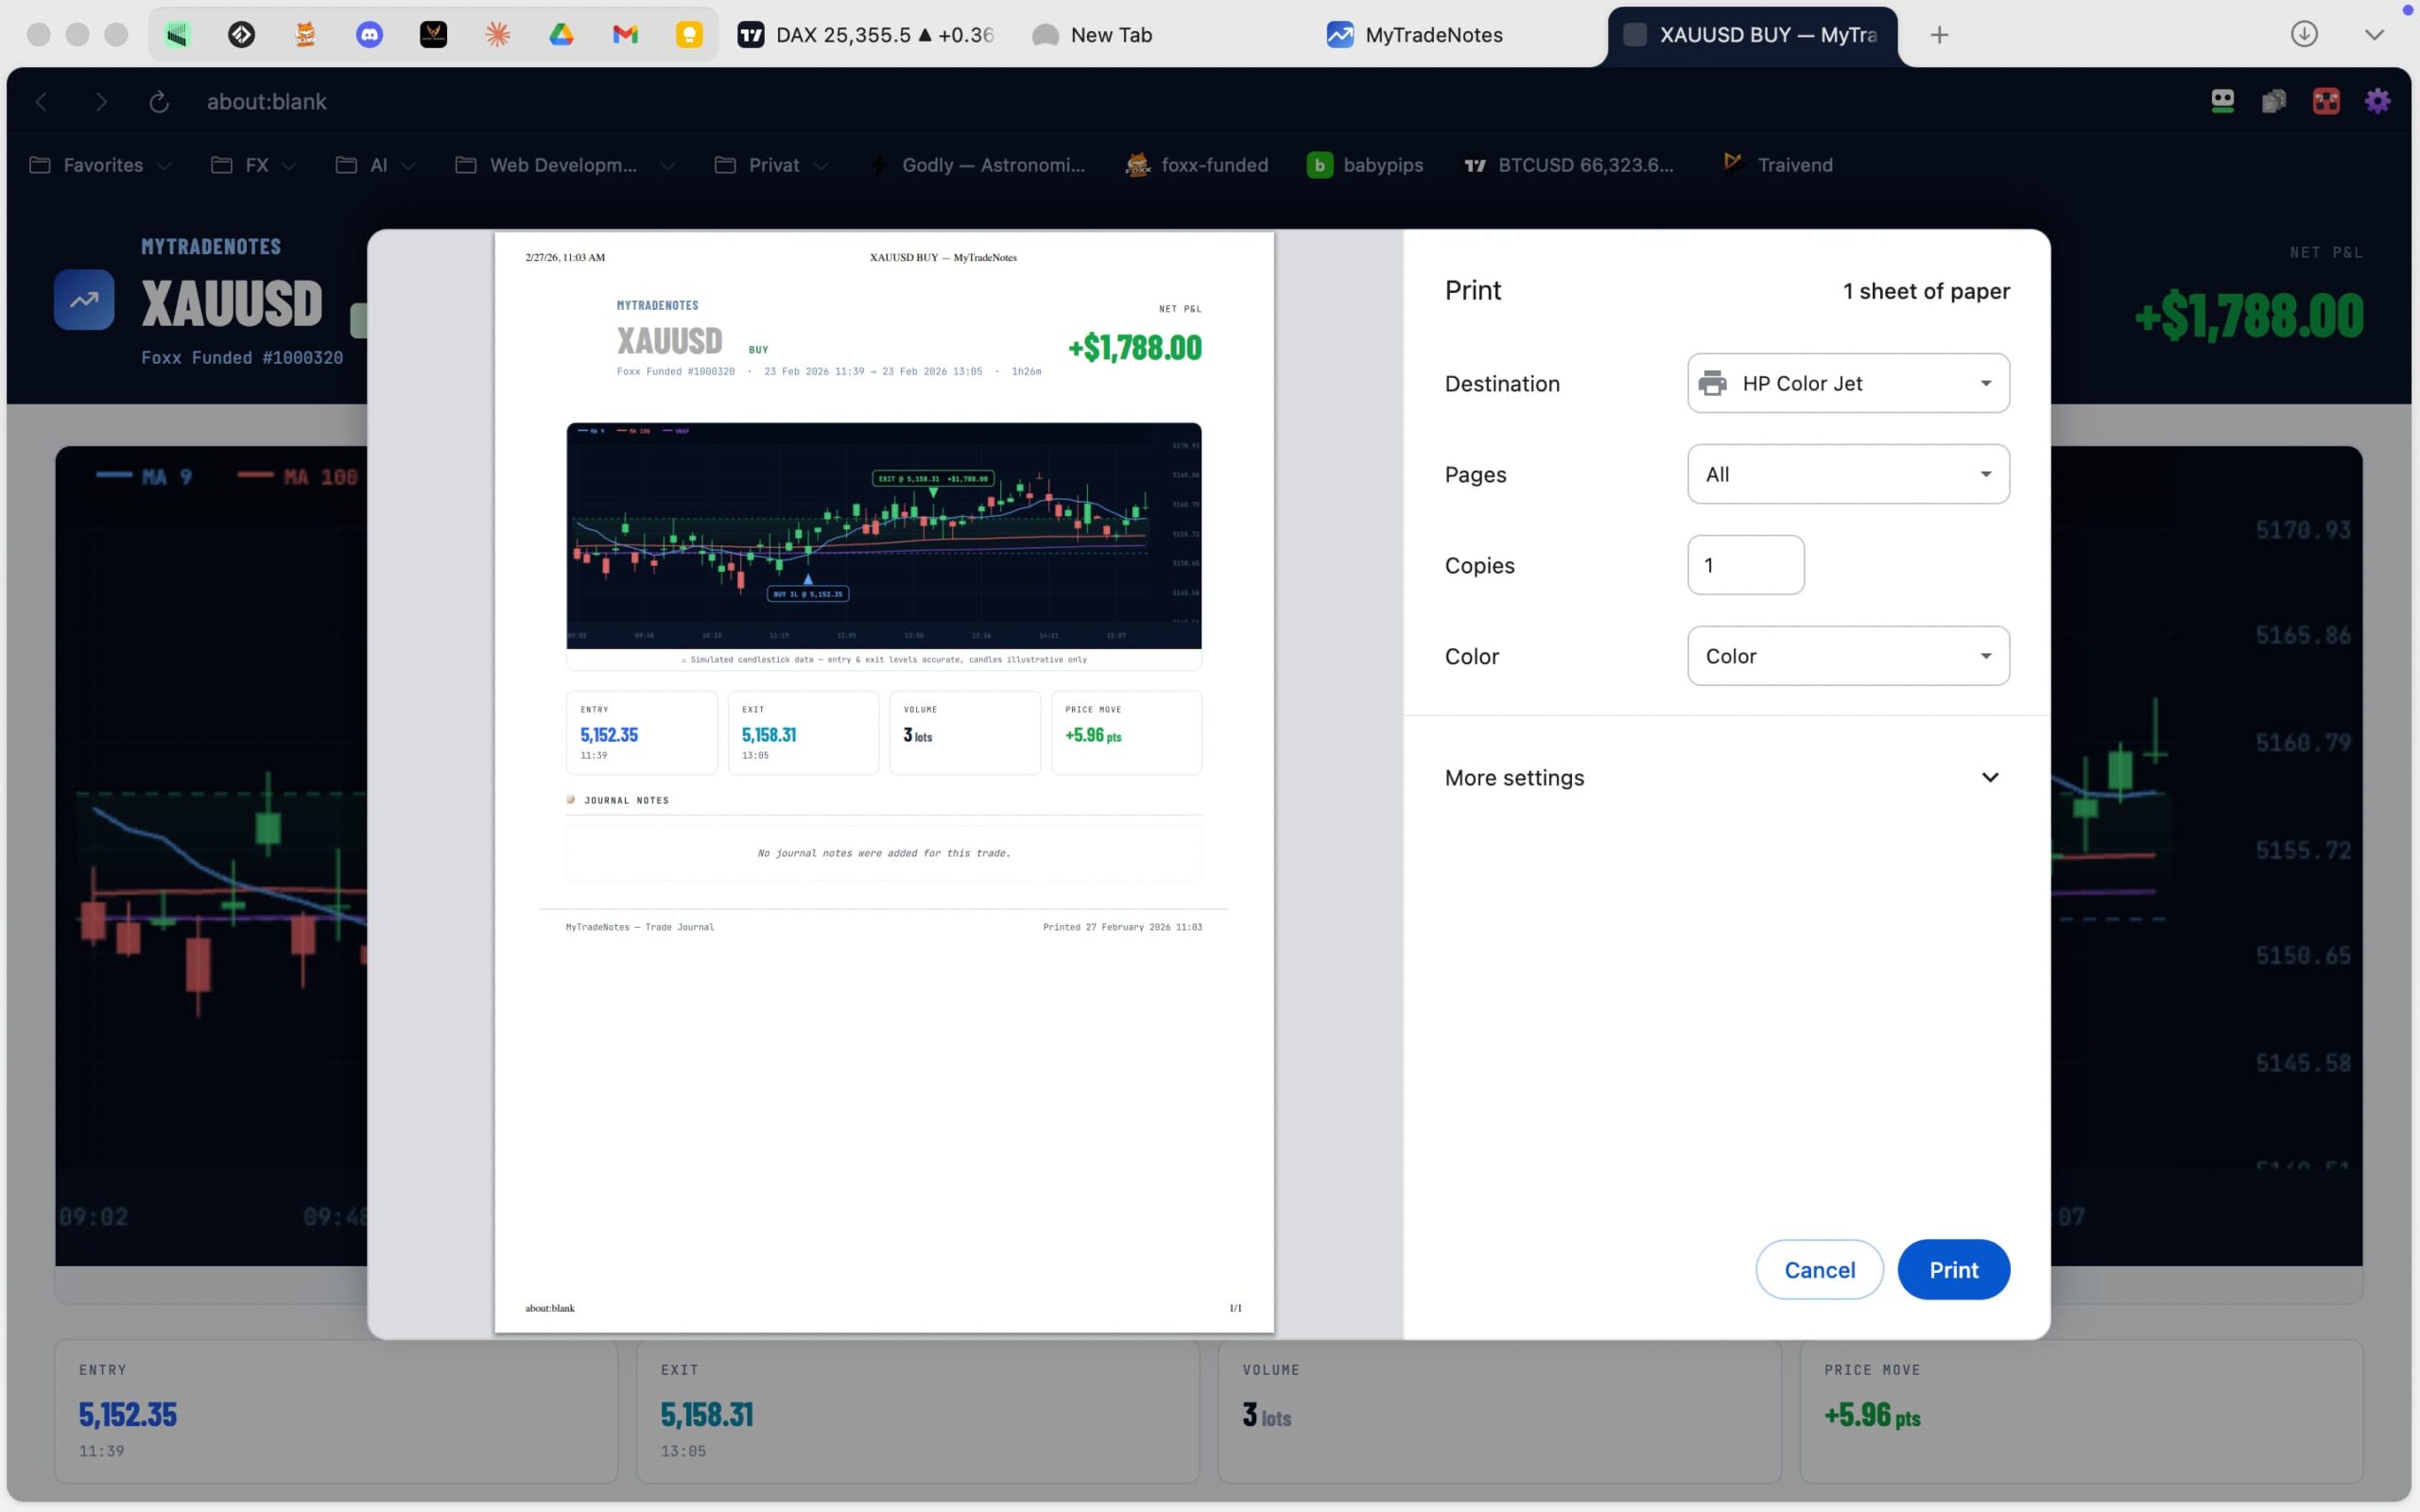Open the Destination printer dropdown
The width and height of the screenshot is (2420, 1512).
[1847, 383]
